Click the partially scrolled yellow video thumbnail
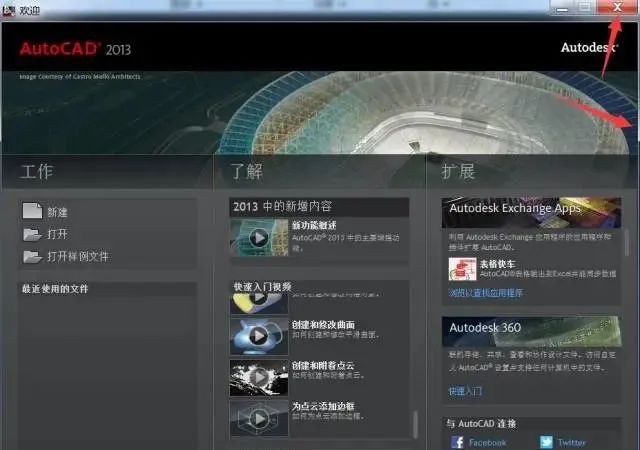This screenshot has height=450, width=640. (259, 303)
